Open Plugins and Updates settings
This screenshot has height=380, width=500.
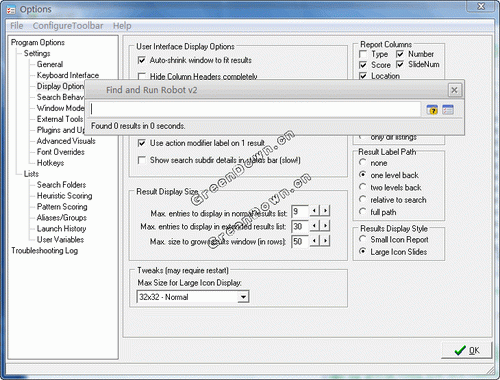[x=60, y=130]
